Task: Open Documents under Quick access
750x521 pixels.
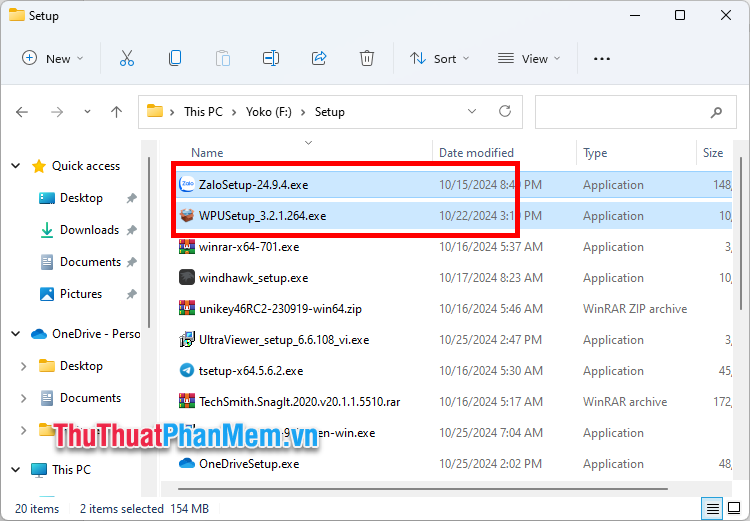Action: point(90,262)
